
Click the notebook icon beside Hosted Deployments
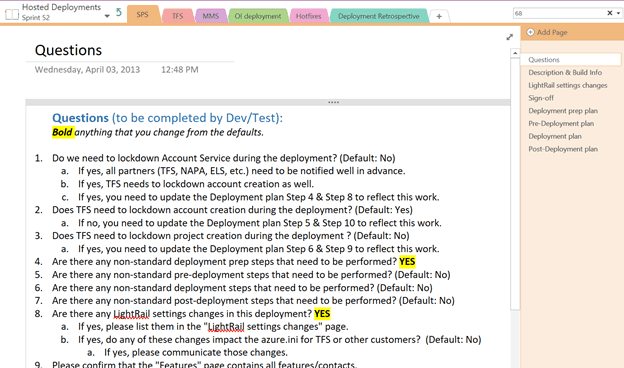(12, 15)
